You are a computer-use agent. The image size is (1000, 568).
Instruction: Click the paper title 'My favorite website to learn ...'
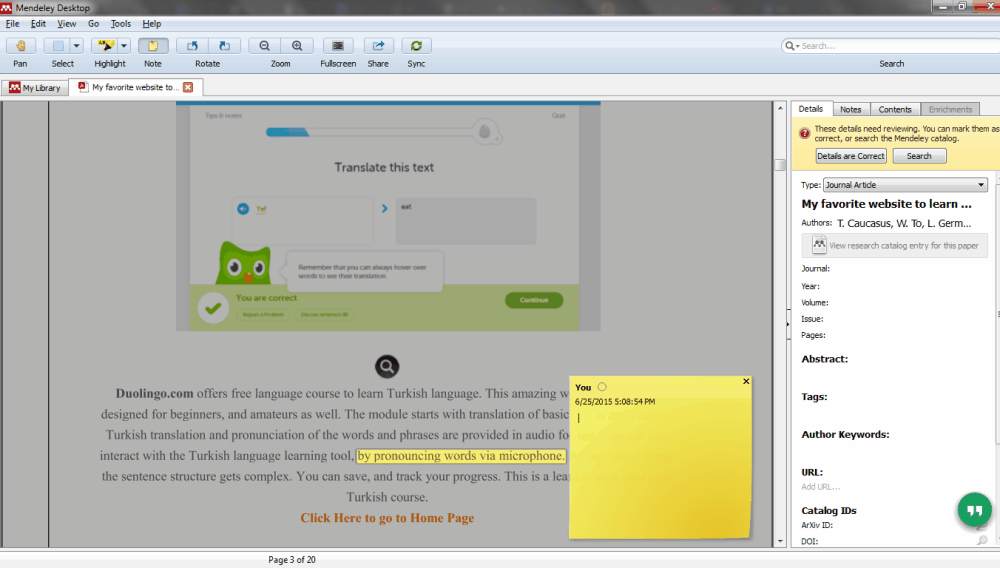click(x=886, y=204)
